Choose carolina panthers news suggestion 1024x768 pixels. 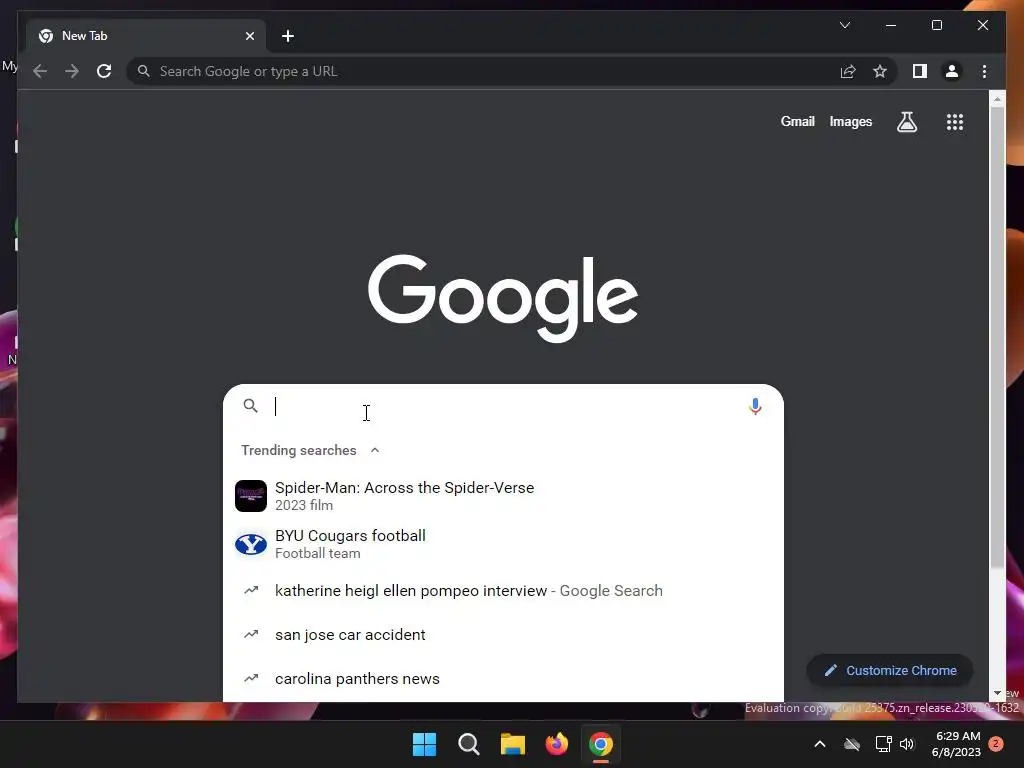tap(503, 679)
